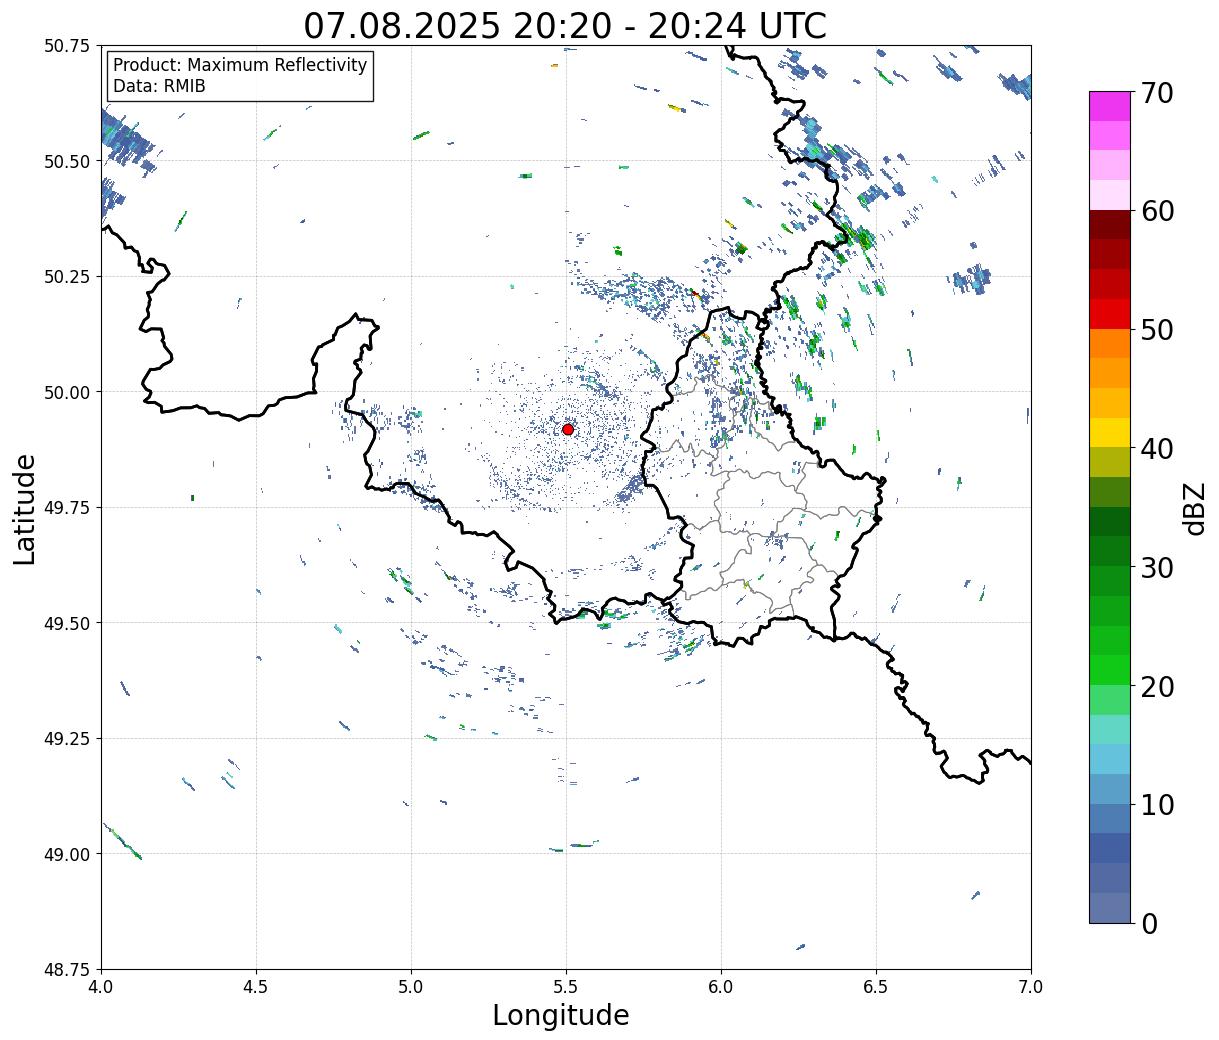Image resolution: width=1219 pixels, height=1040 pixels.
Task: Click the 50.50 latitude tick label
Action: pos(67,161)
